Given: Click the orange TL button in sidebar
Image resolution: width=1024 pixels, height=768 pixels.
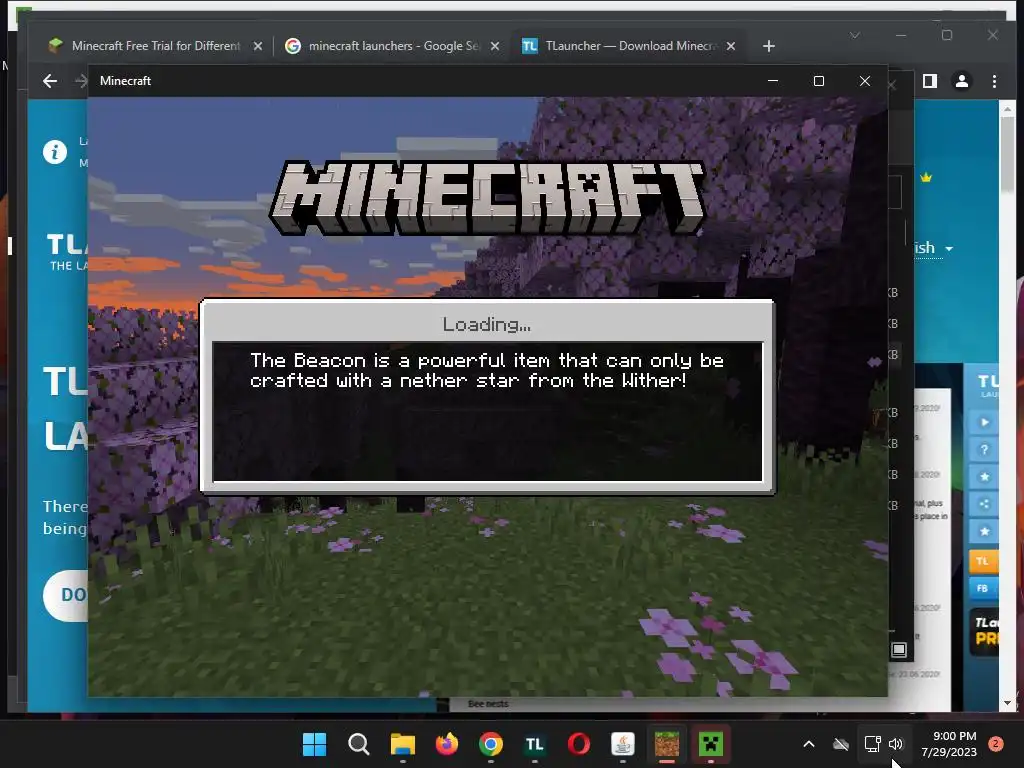Looking at the screenshot, I should (x=984, y=561).
